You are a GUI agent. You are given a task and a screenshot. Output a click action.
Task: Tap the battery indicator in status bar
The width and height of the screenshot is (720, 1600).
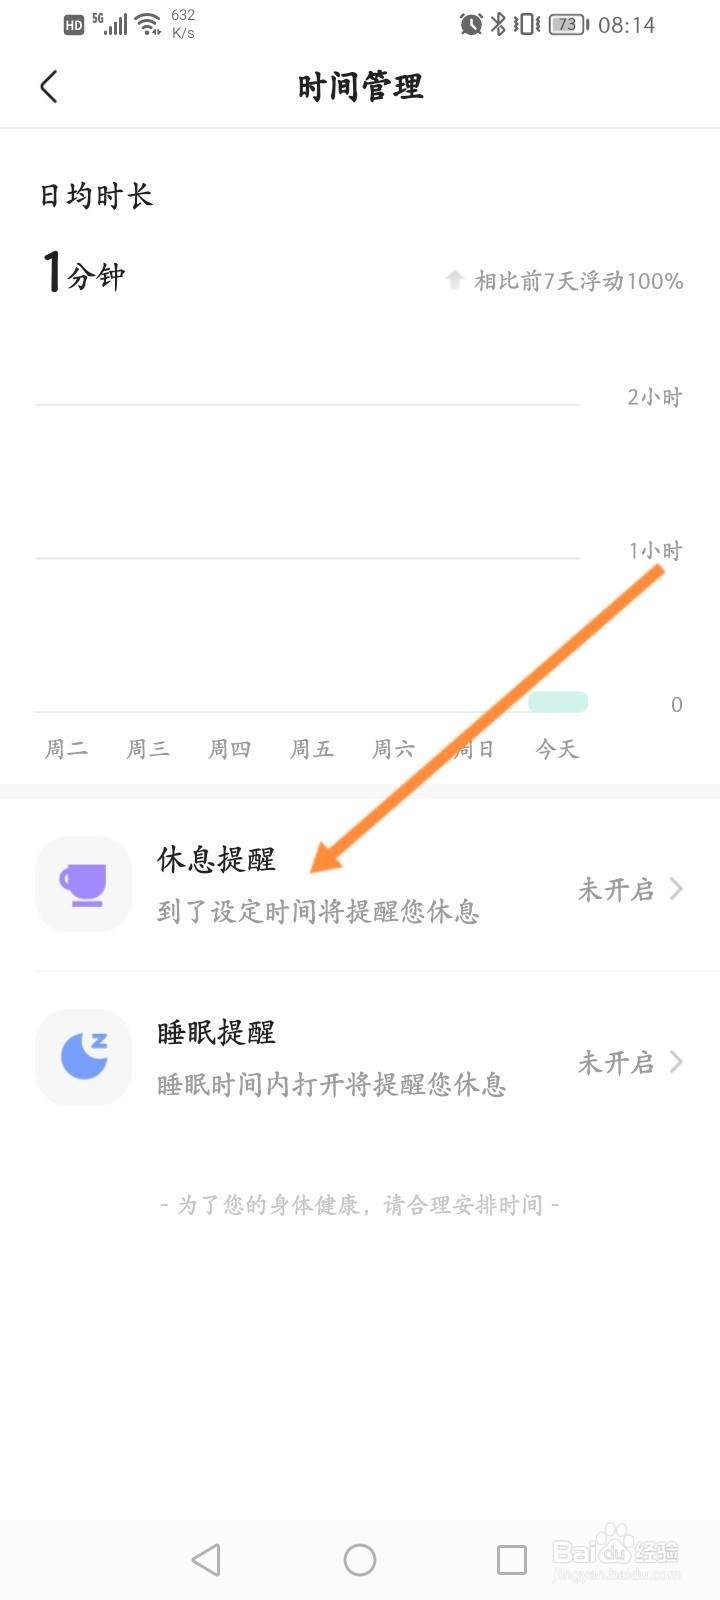[568, 25]
